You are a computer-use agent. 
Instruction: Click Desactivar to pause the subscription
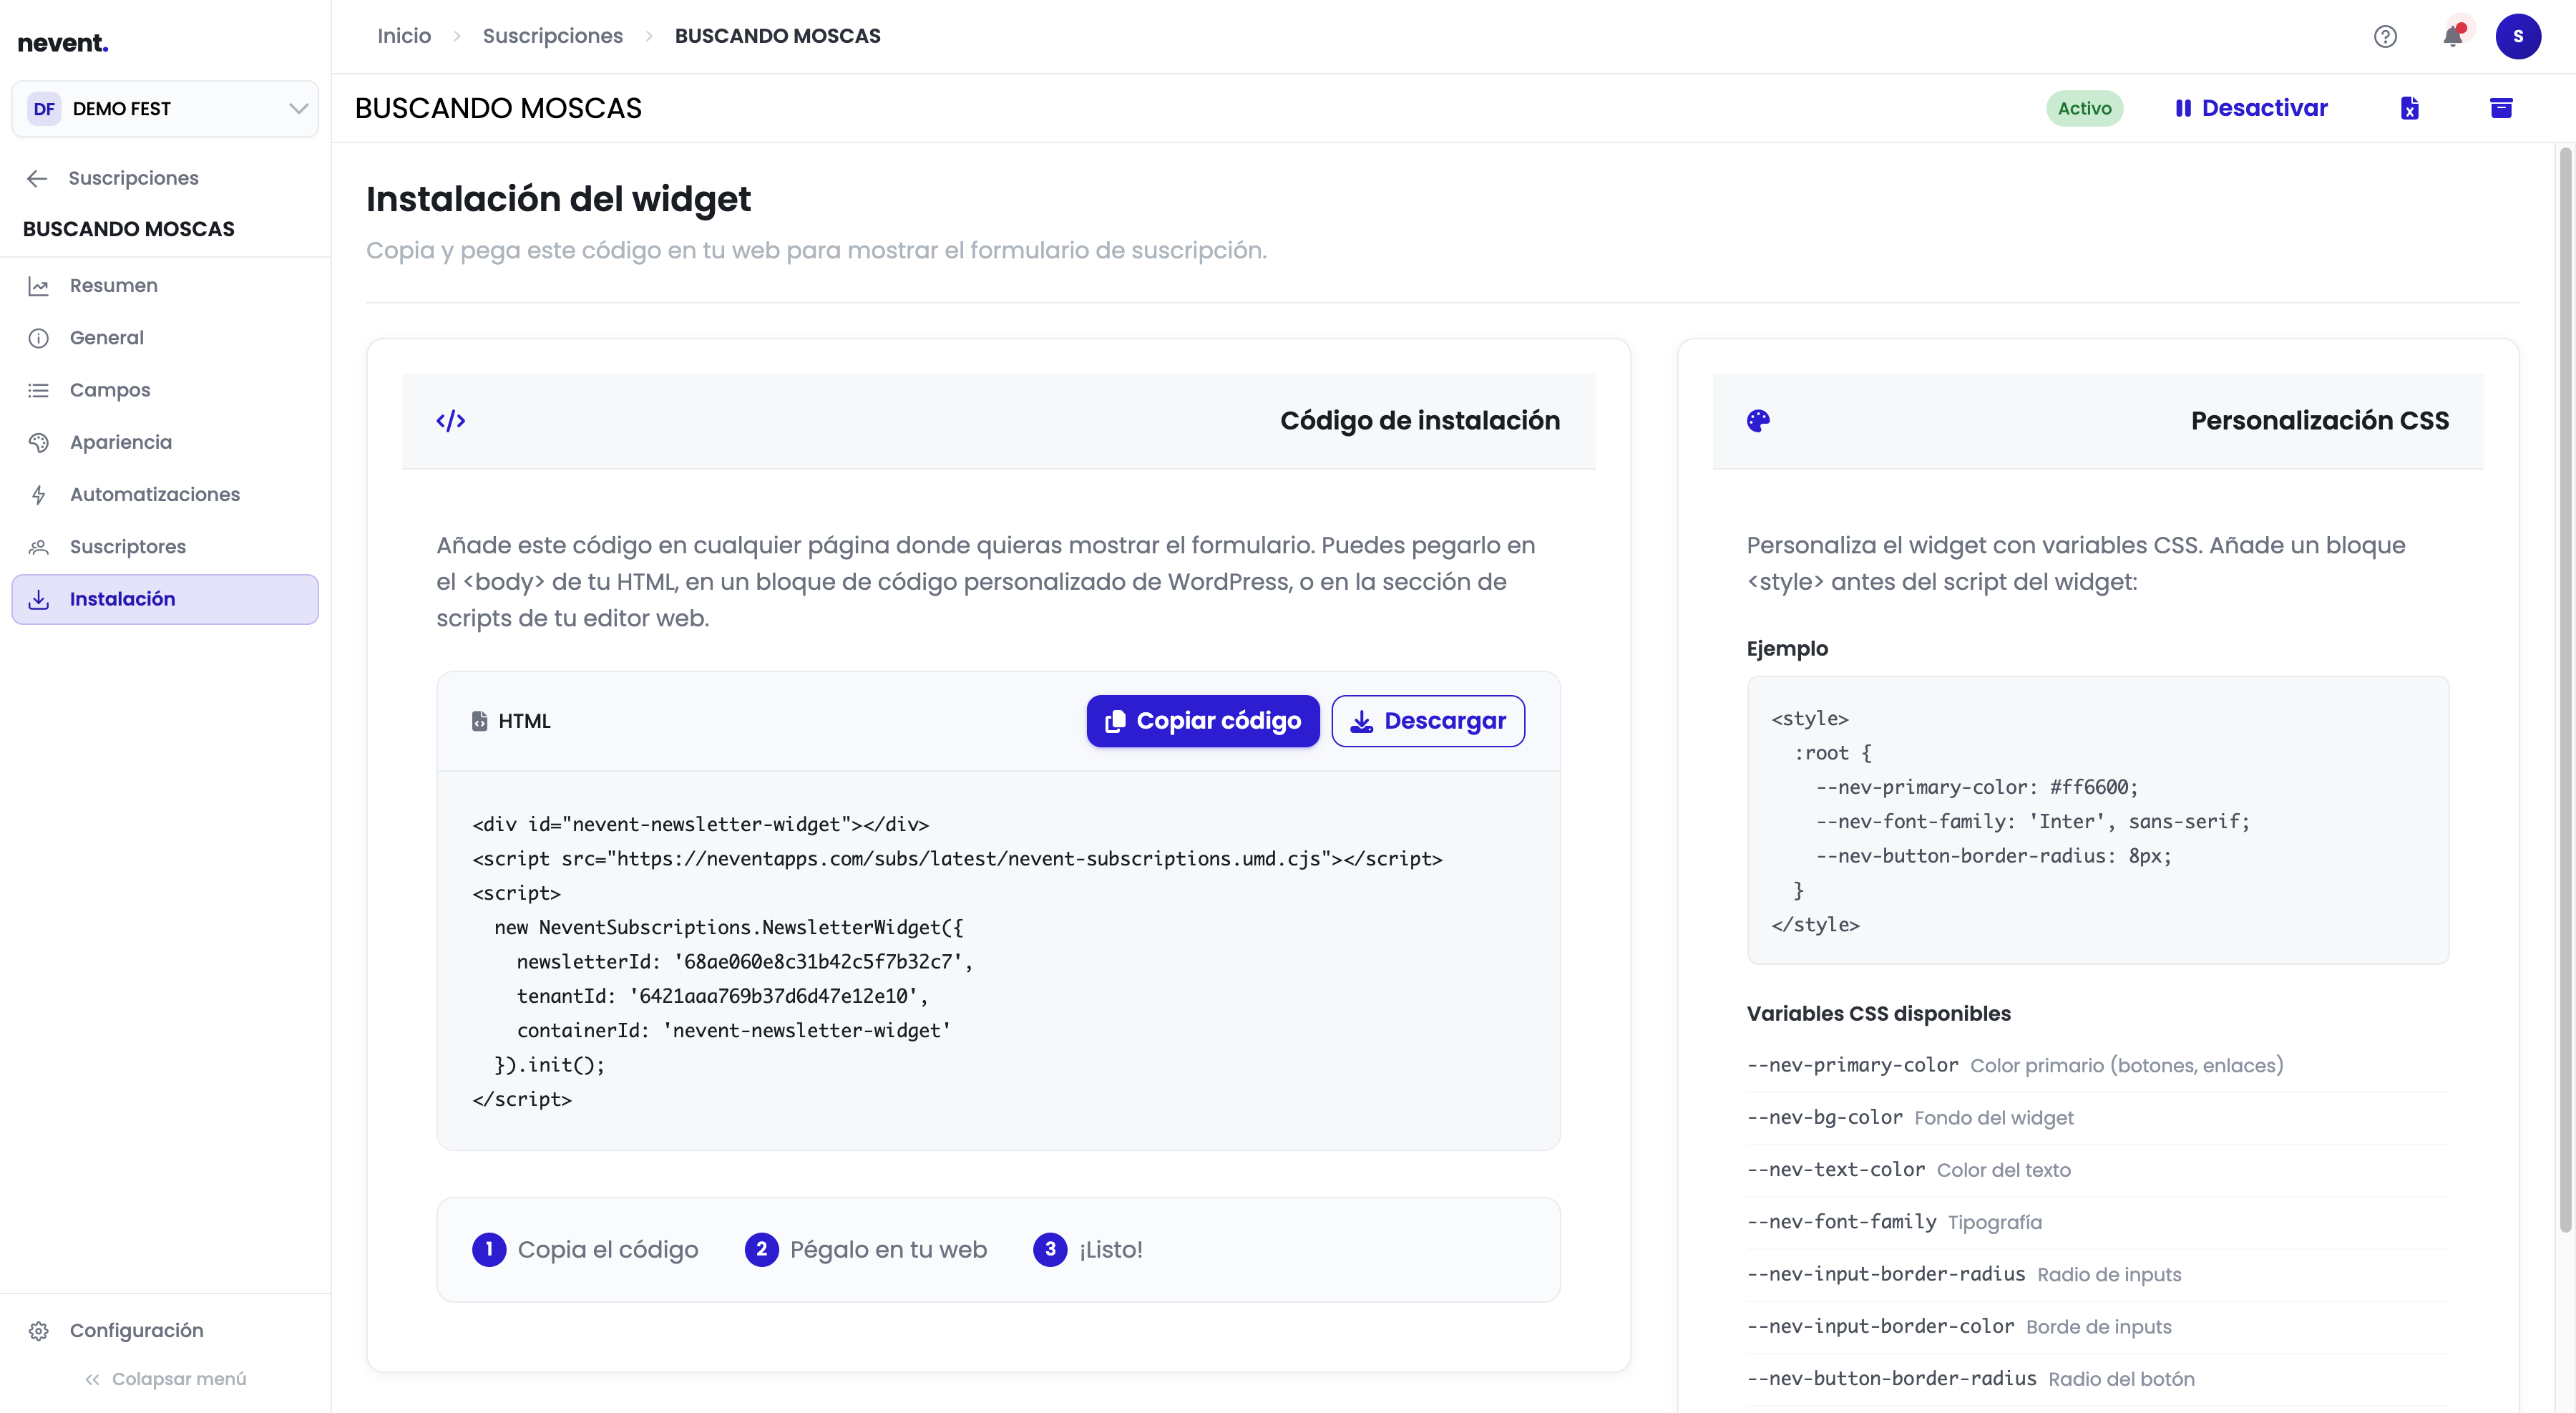click(x=2251, y=108)
